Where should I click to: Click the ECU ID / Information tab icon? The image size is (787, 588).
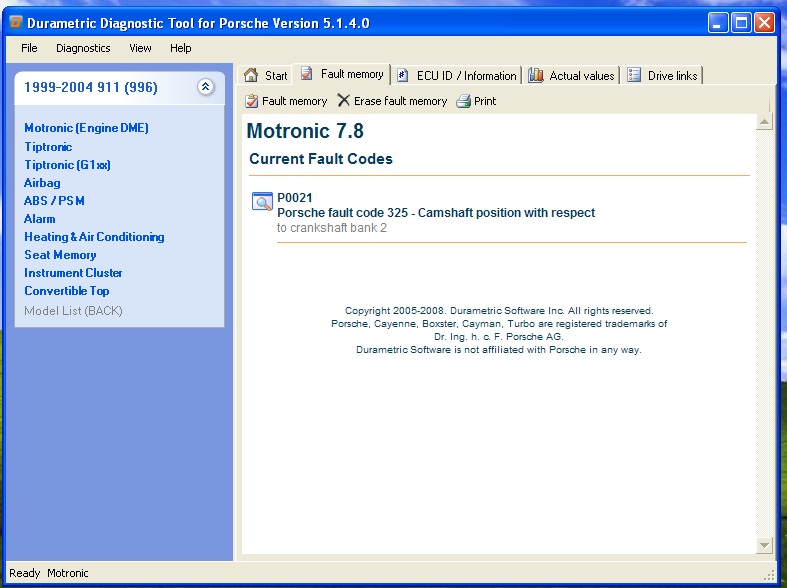[x=403, y=76]
